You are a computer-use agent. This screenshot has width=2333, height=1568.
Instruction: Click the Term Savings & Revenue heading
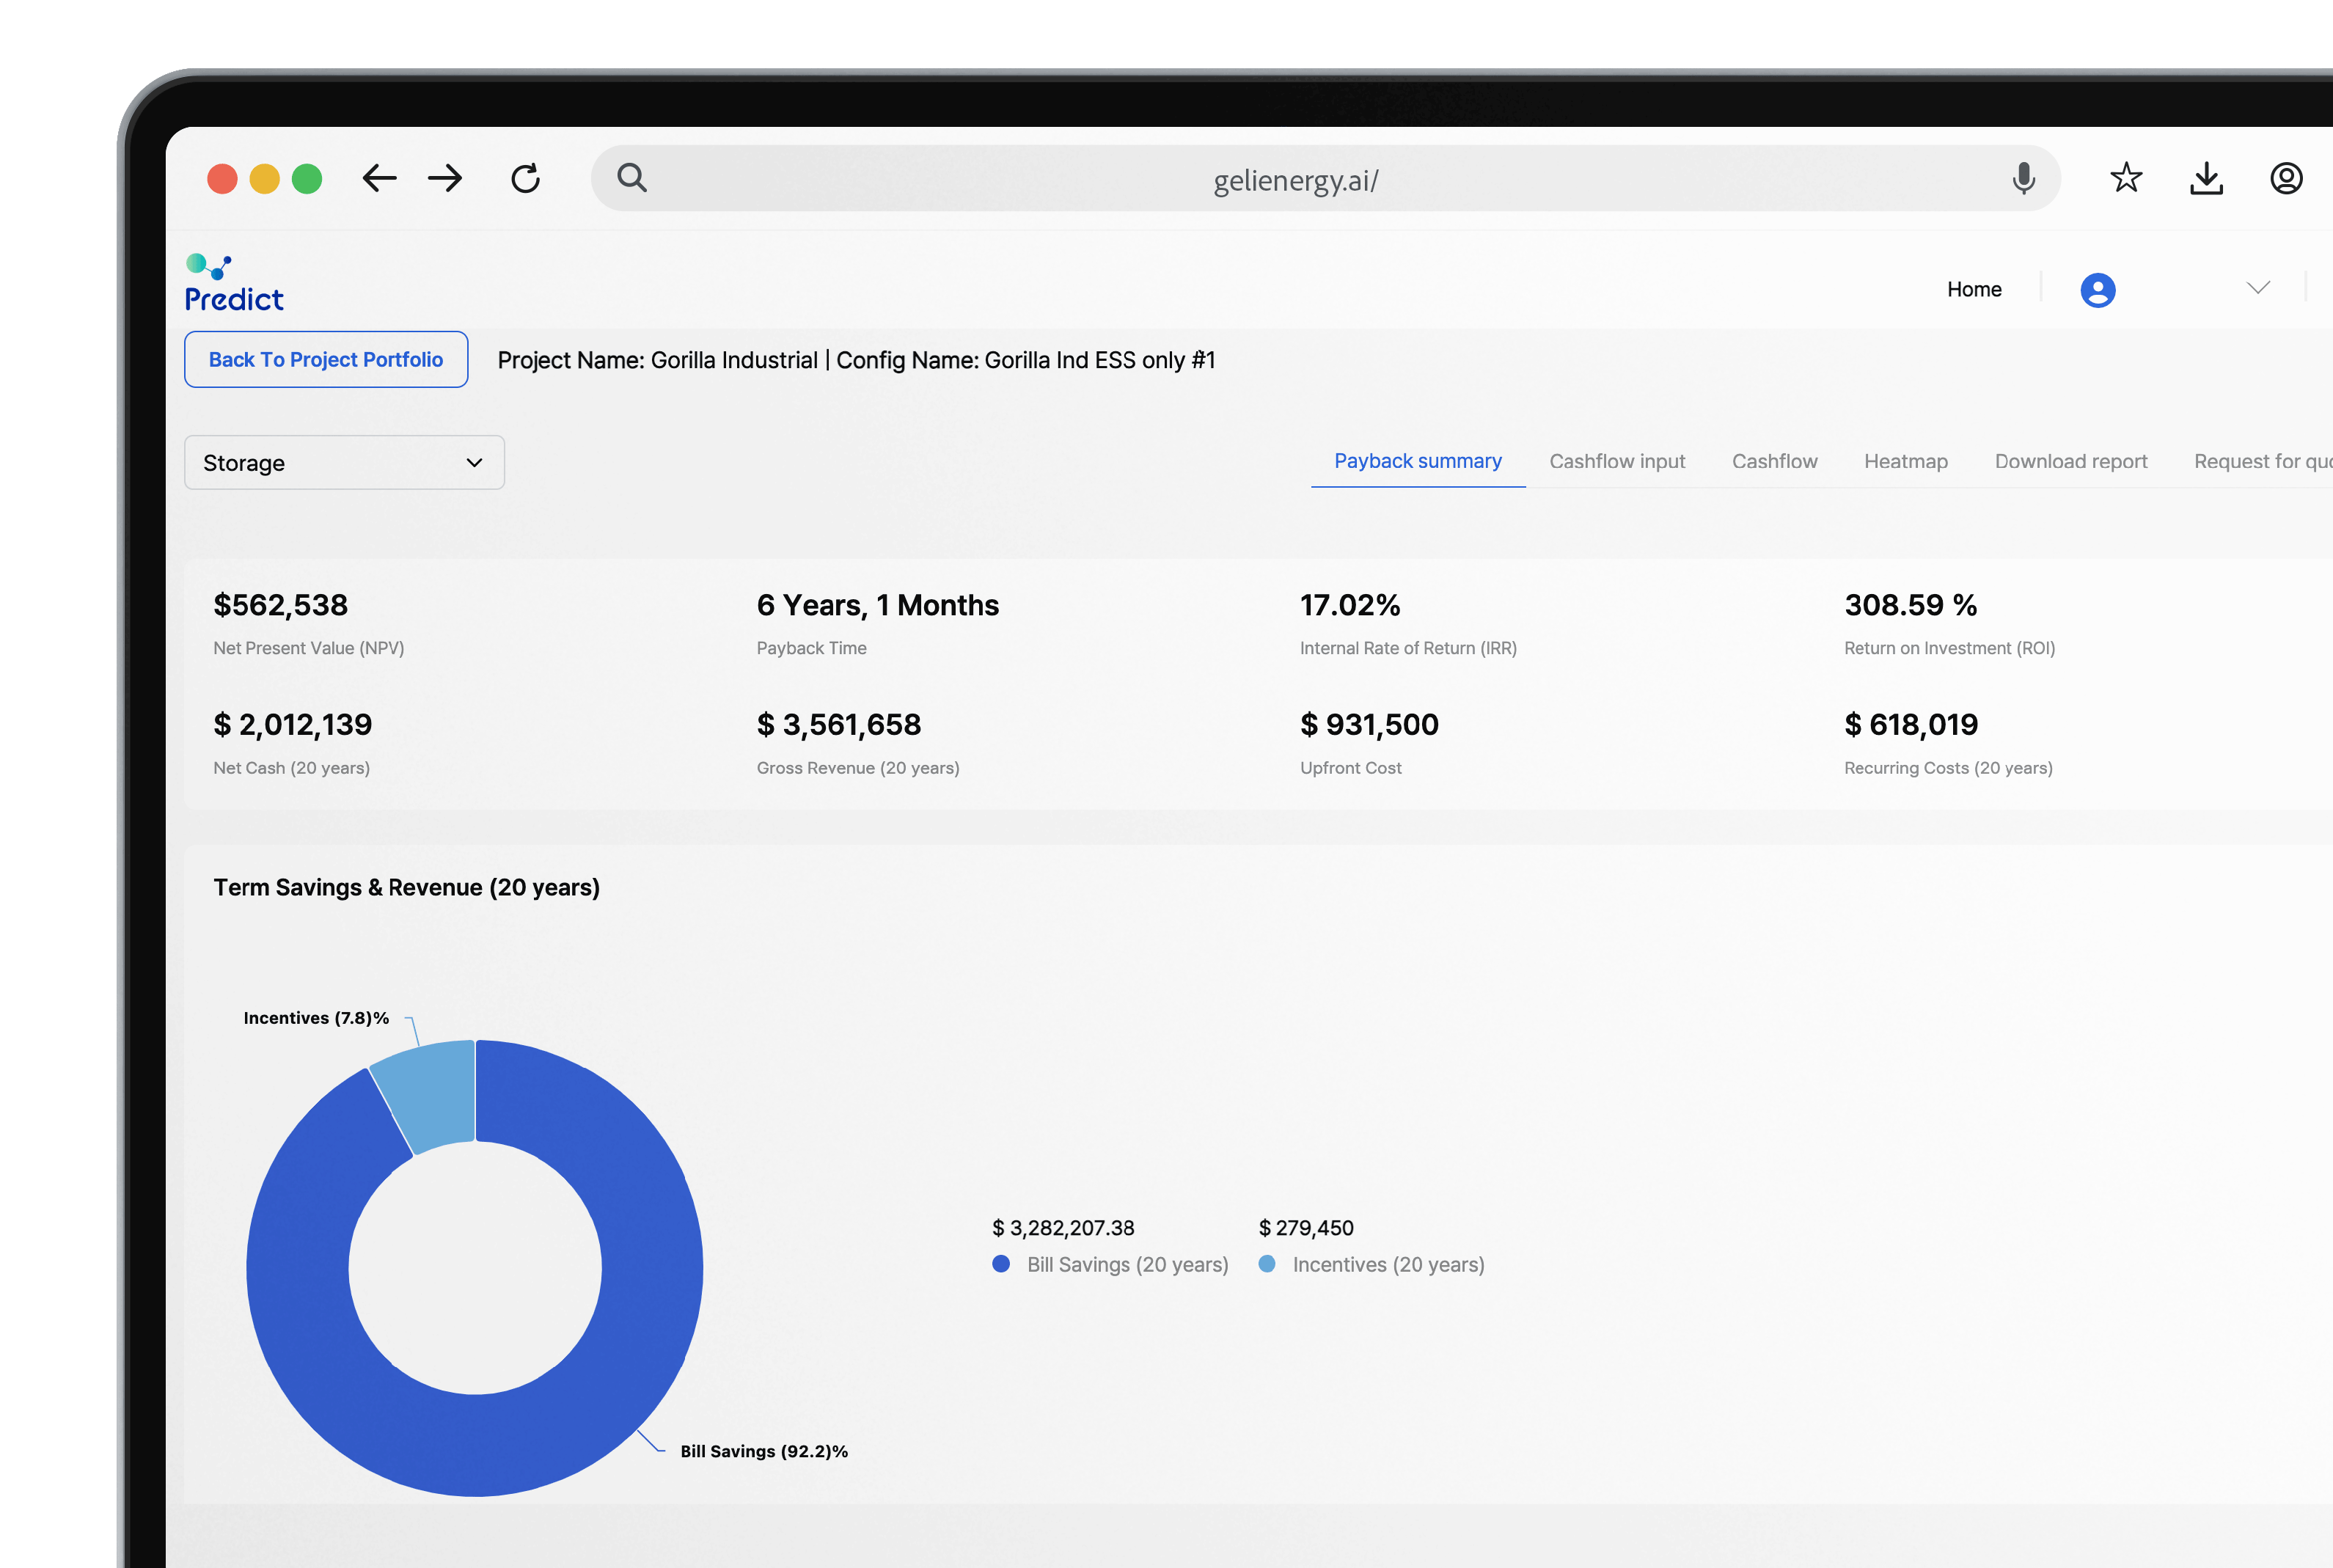point(407,887)
